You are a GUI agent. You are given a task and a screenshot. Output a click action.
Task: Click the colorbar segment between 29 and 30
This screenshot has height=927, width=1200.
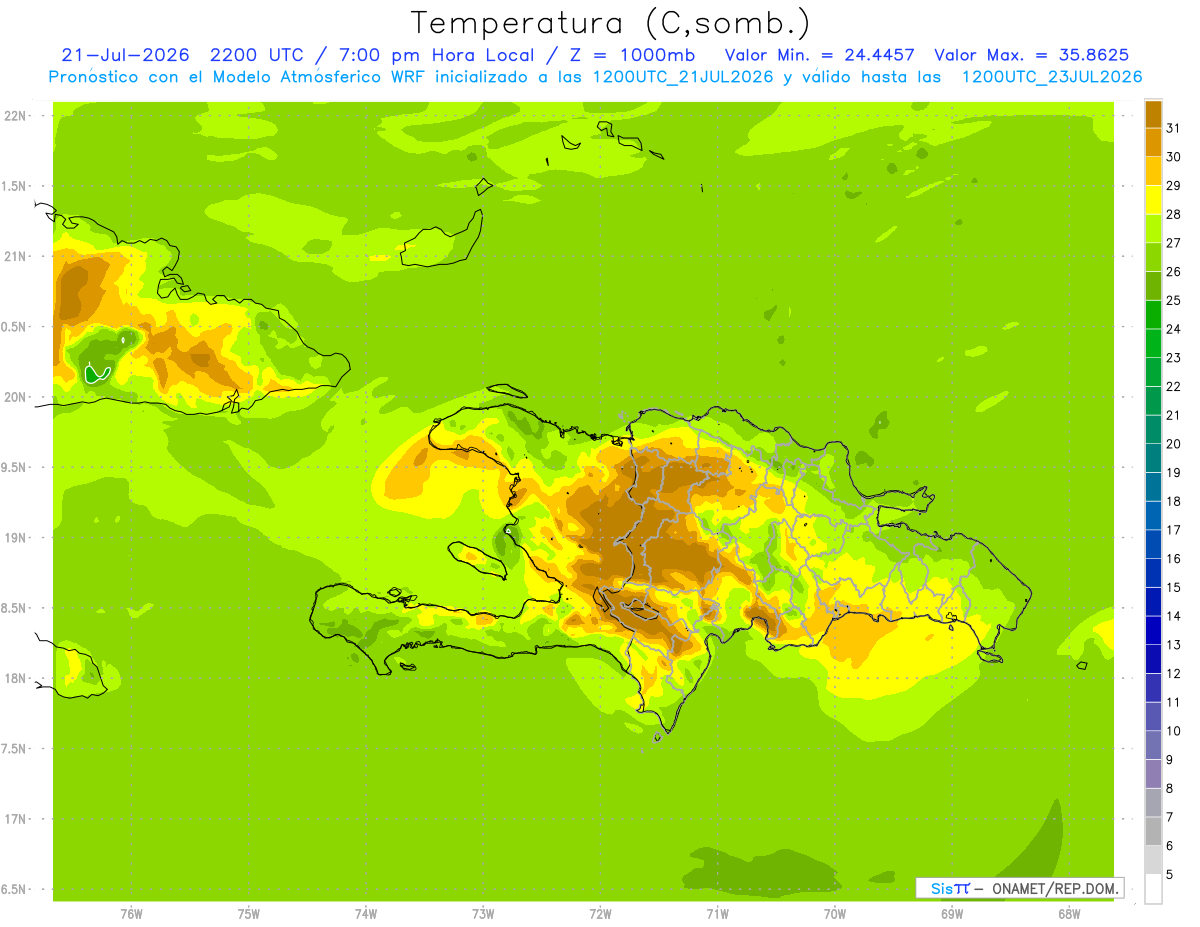click(x=1153, y=171)
